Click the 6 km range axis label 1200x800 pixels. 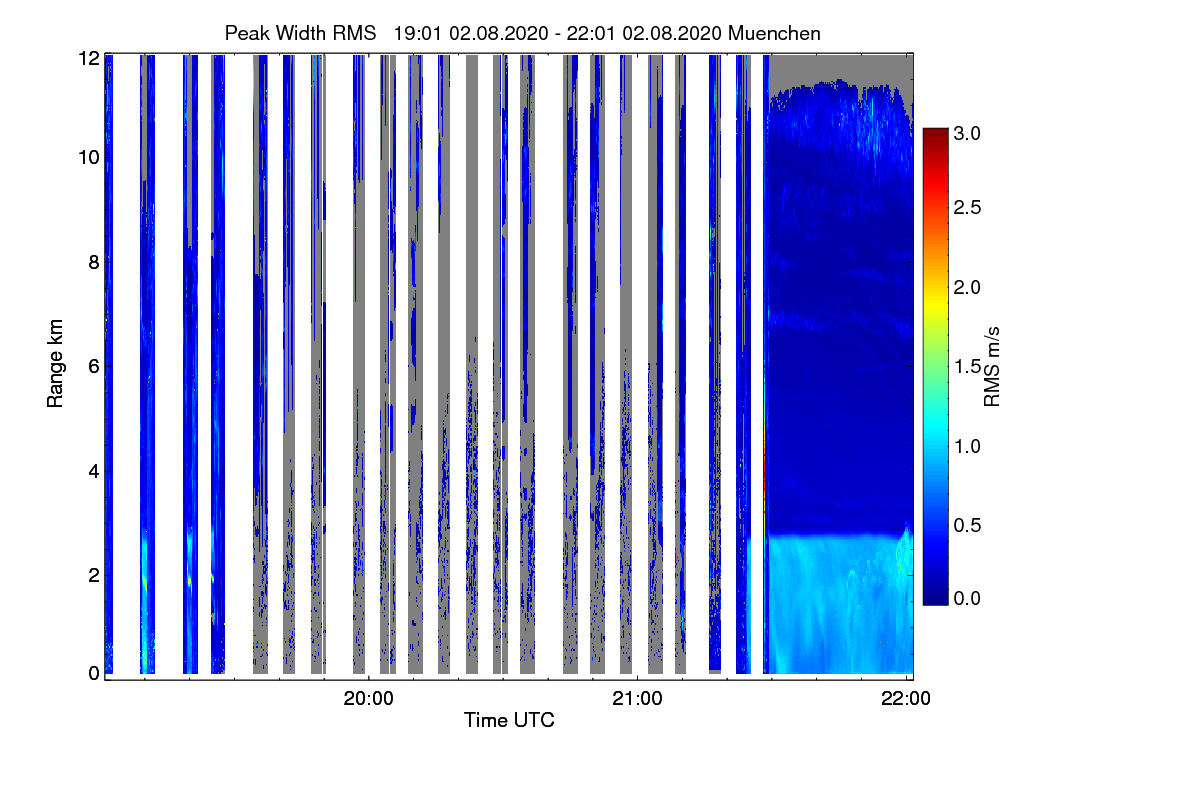[93, 366]
